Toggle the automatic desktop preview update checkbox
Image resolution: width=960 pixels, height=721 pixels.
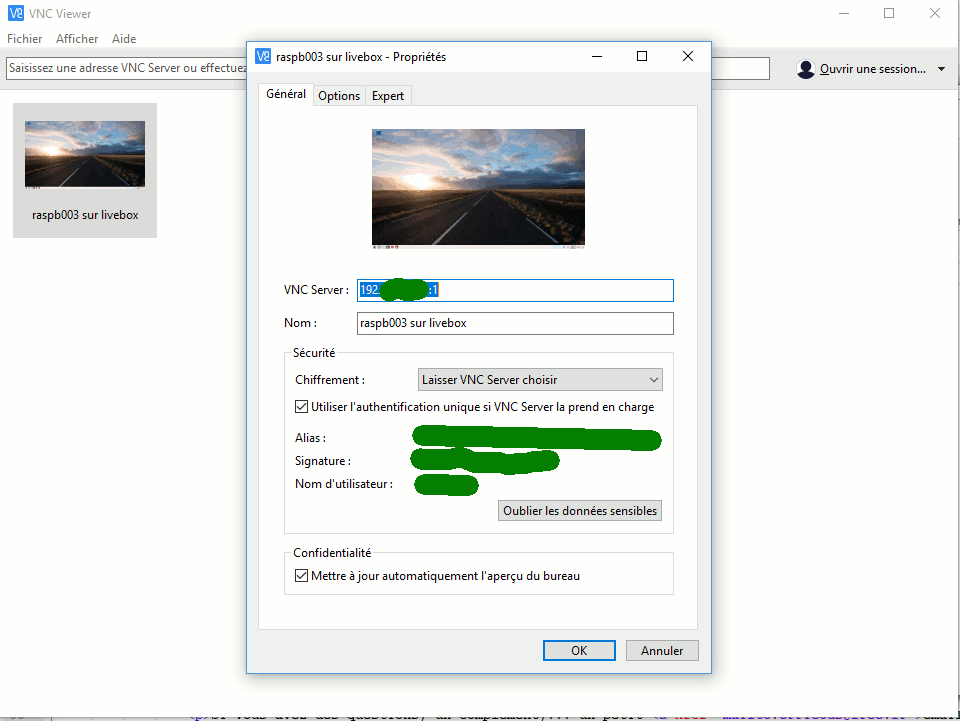pos(302,576)
